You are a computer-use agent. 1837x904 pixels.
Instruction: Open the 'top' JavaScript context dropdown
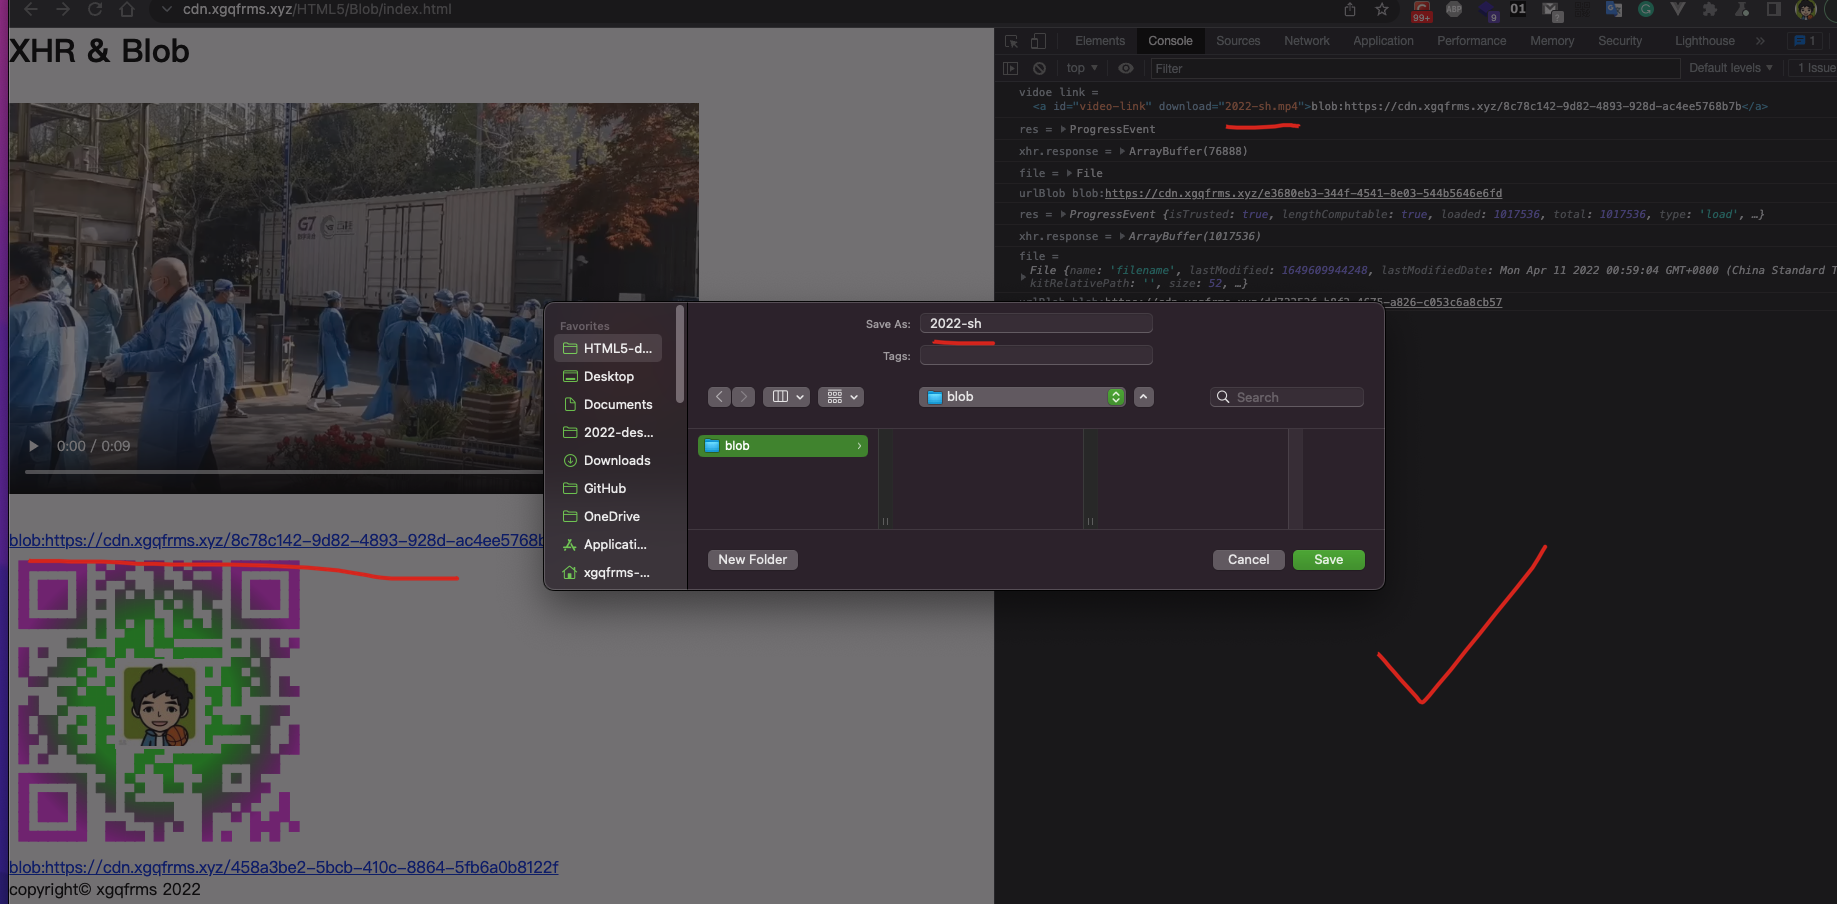tap(1082, 68)
